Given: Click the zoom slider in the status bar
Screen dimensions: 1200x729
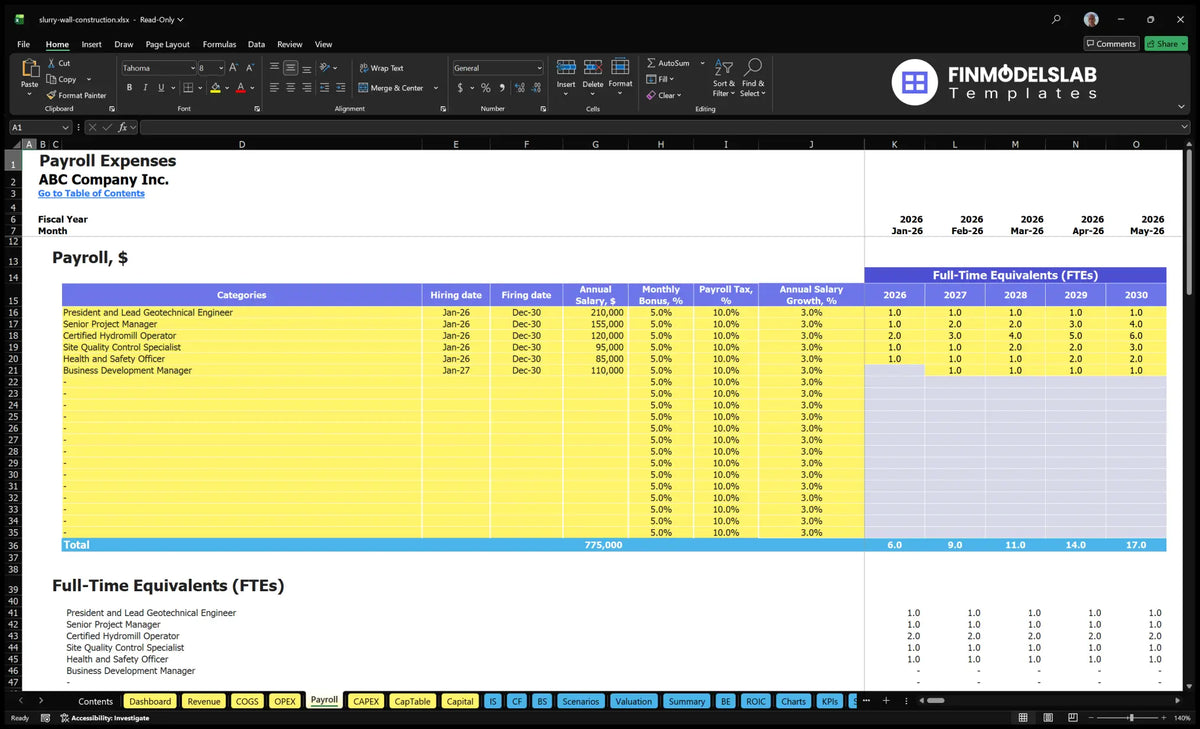Looking at the screenshot, I should [1131, 718].
